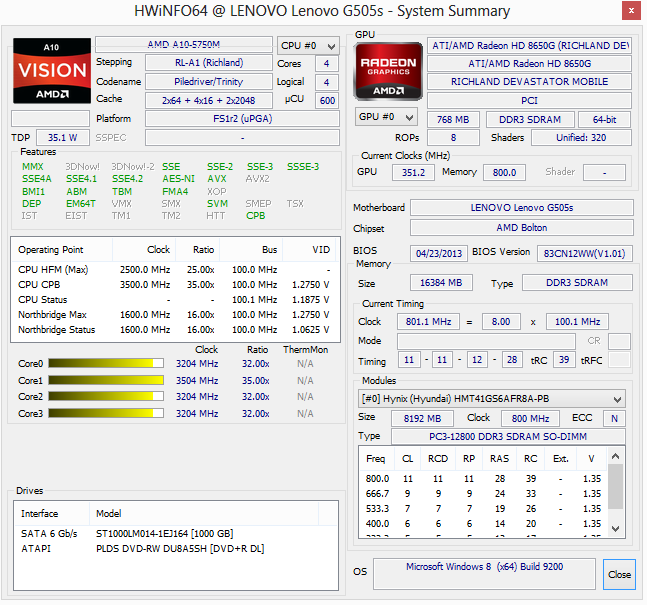
Task: Select the Northbridge Status row
Action: coord(174,330)
